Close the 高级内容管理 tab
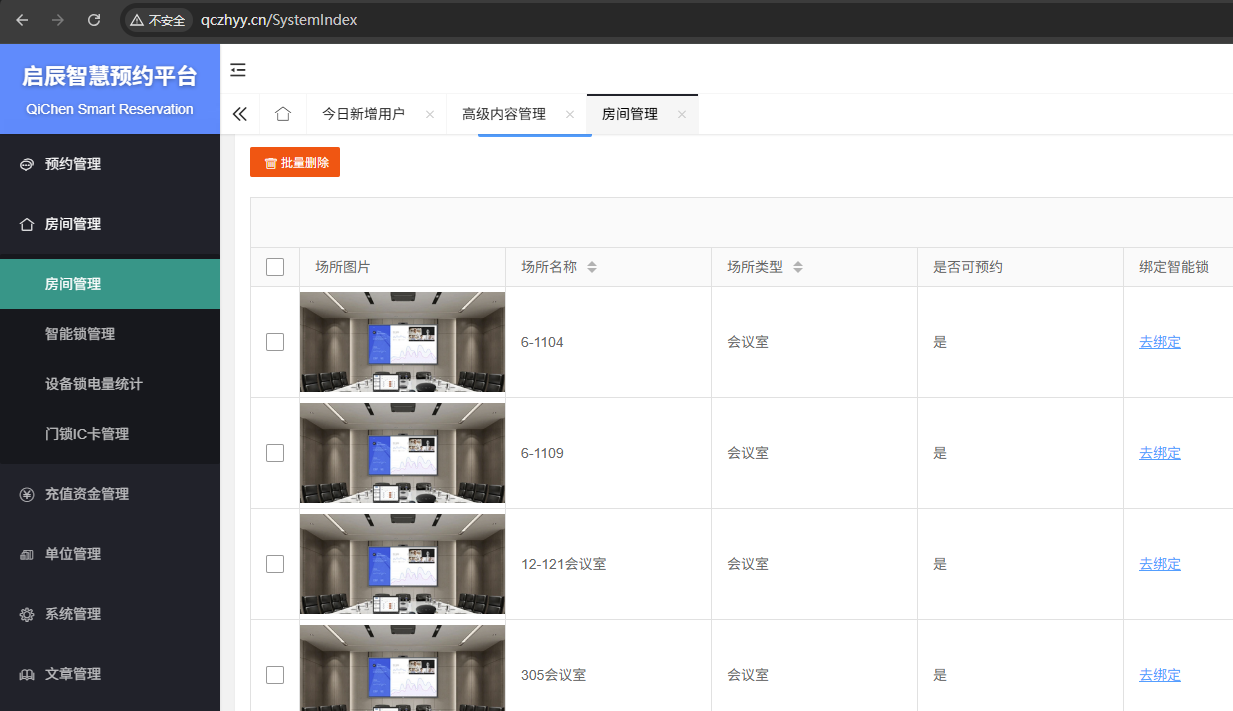Screen dimensions: 1233x711 coord(570,115)
